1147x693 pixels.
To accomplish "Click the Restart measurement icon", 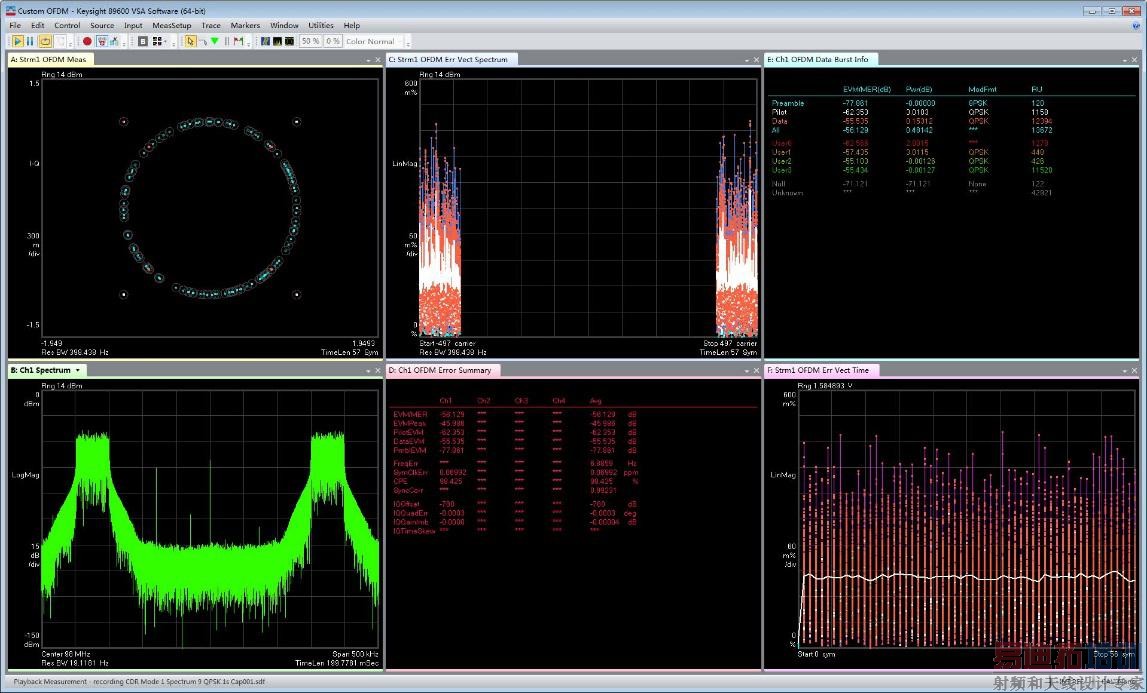I will [x=45, y=41].
